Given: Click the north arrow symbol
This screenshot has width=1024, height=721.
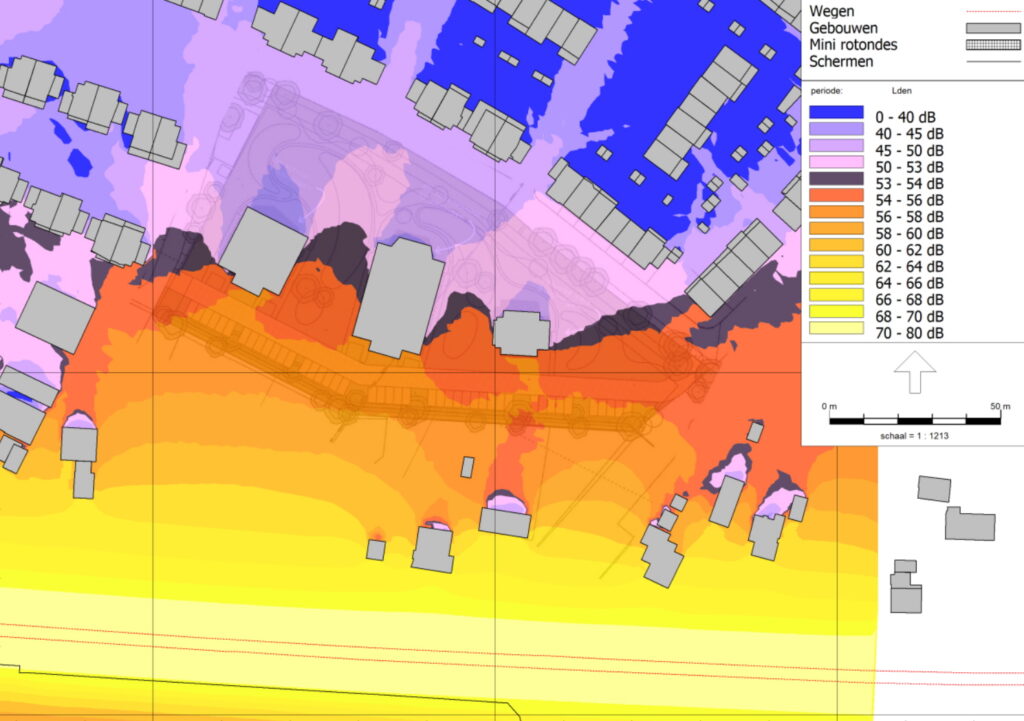Looking at the screenshot, I should click(x=915, y=372).
